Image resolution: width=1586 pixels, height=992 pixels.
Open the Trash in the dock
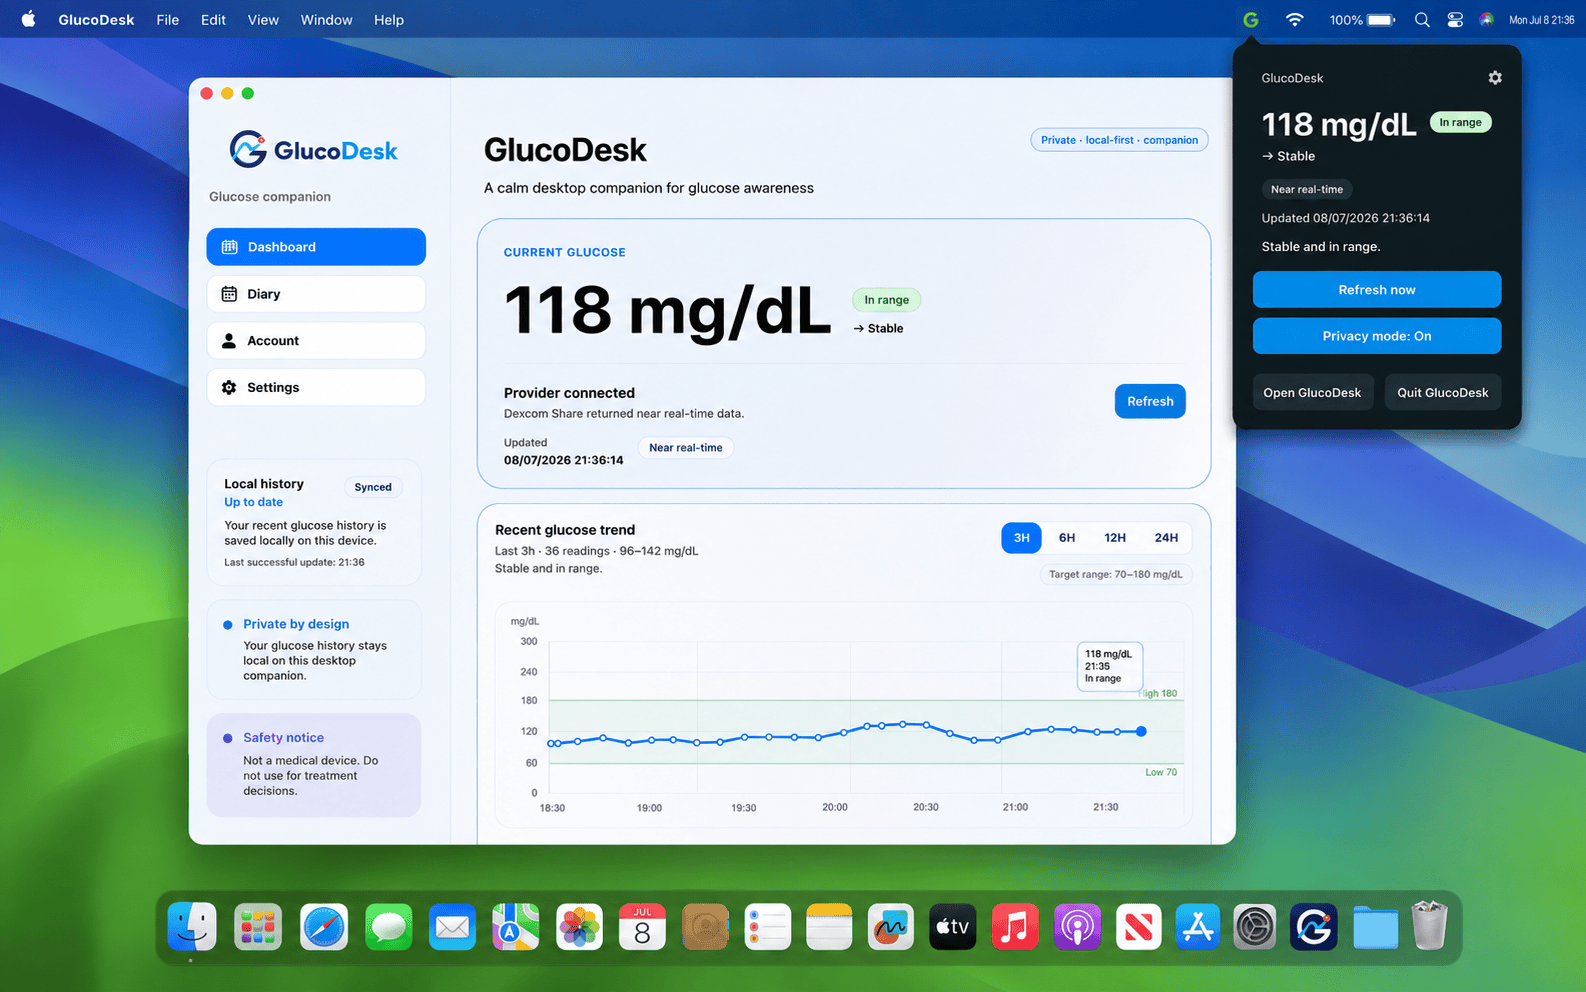tap(1430, 925)
